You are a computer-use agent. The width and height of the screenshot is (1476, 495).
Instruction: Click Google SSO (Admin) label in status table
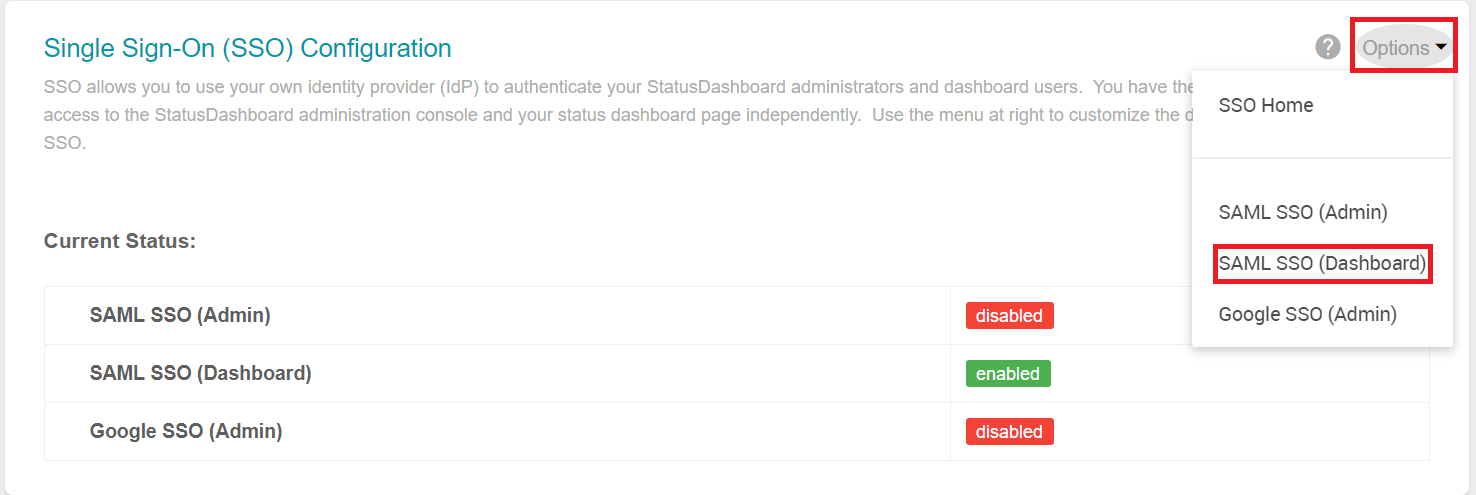pyautogui.click(x=186, y=431)
